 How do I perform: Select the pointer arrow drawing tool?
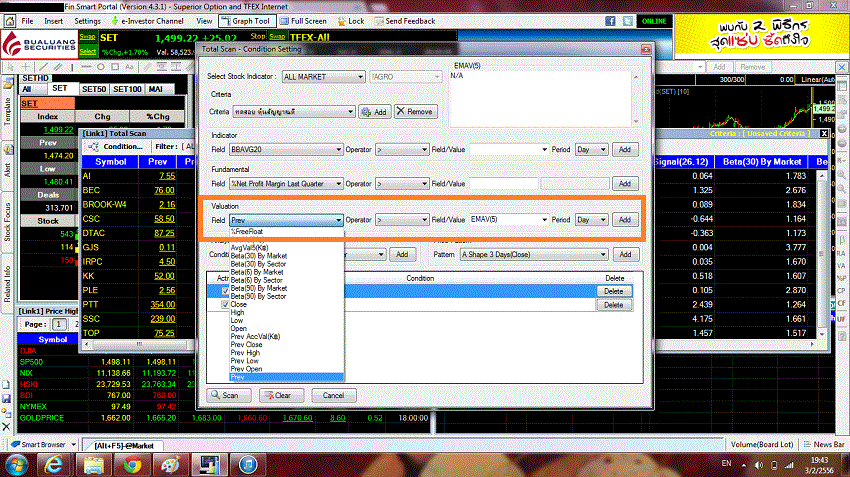pyautogui.click(x=10, y=67)
